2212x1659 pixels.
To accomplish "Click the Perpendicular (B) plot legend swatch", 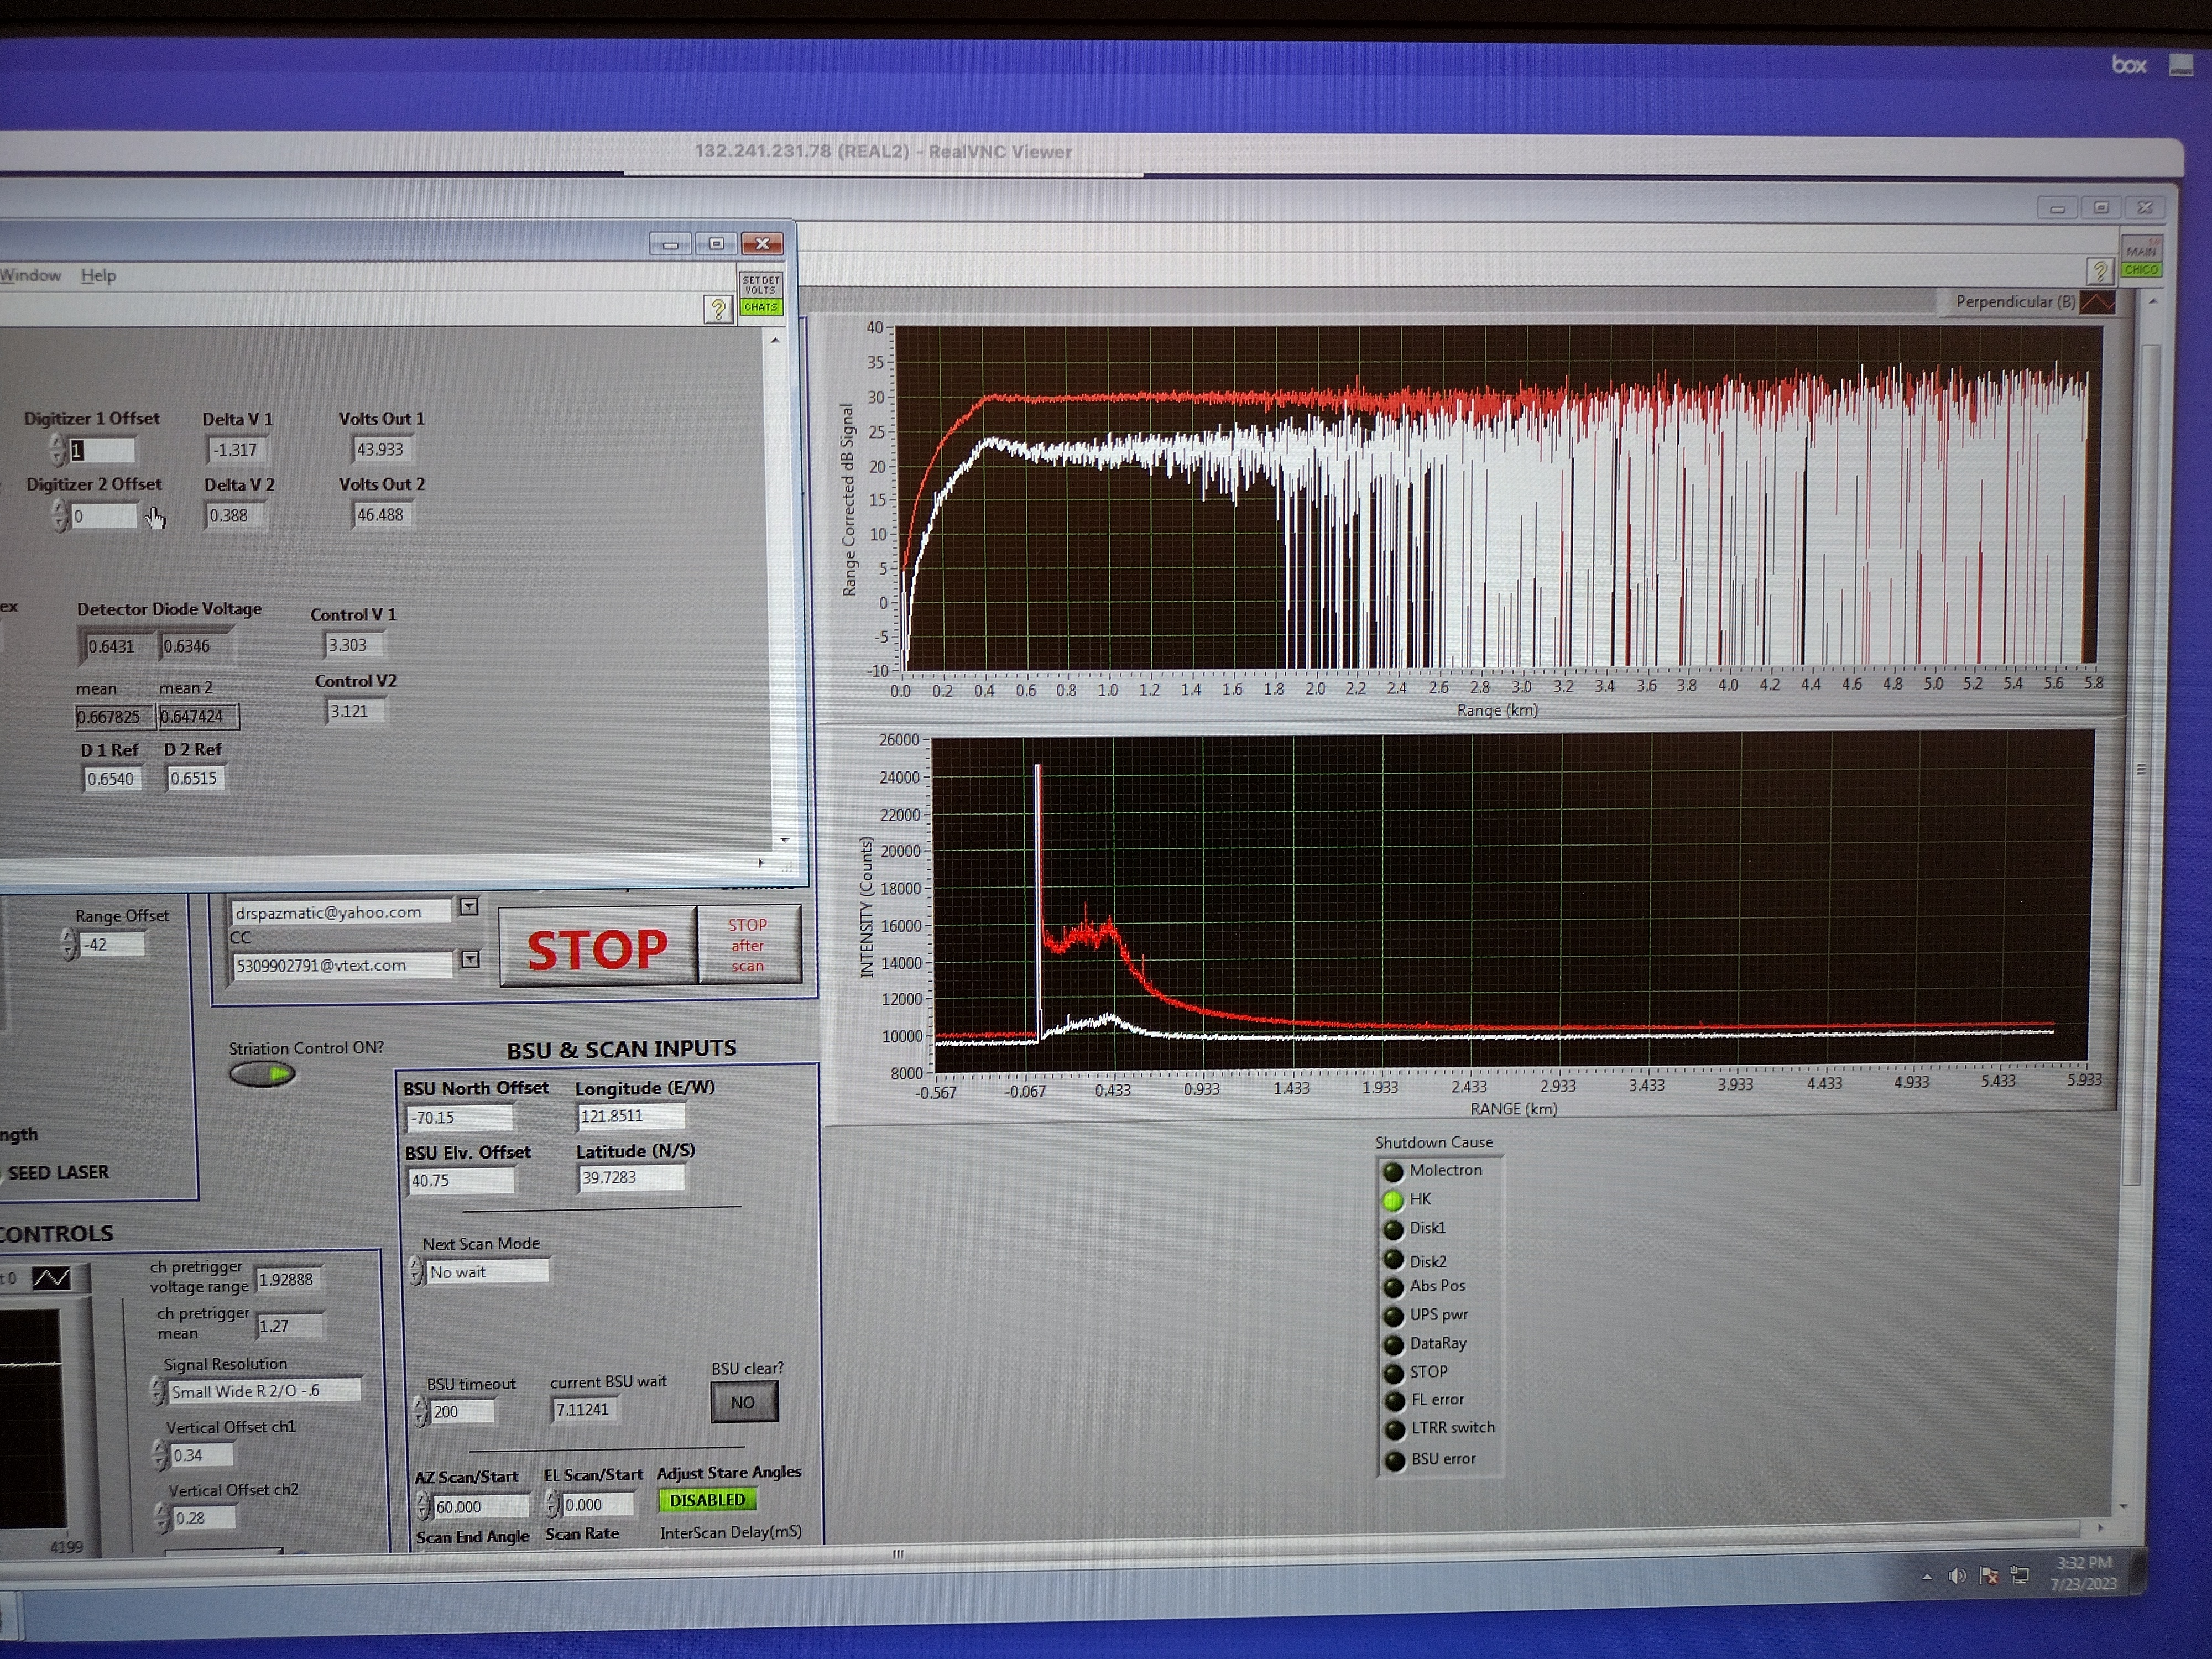I will pyautogui.click(x=2097, y=302).
